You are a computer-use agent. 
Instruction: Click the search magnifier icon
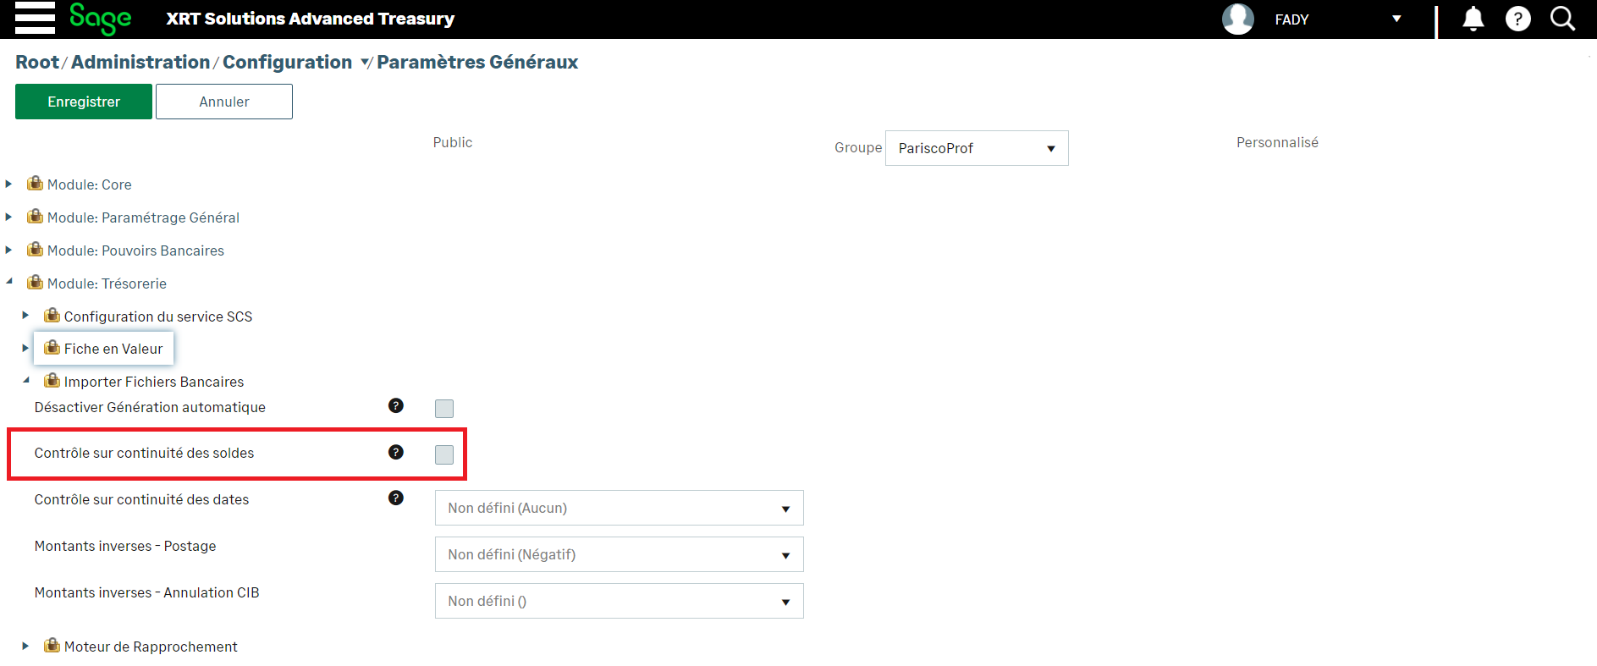click(x=1562, y=19)
